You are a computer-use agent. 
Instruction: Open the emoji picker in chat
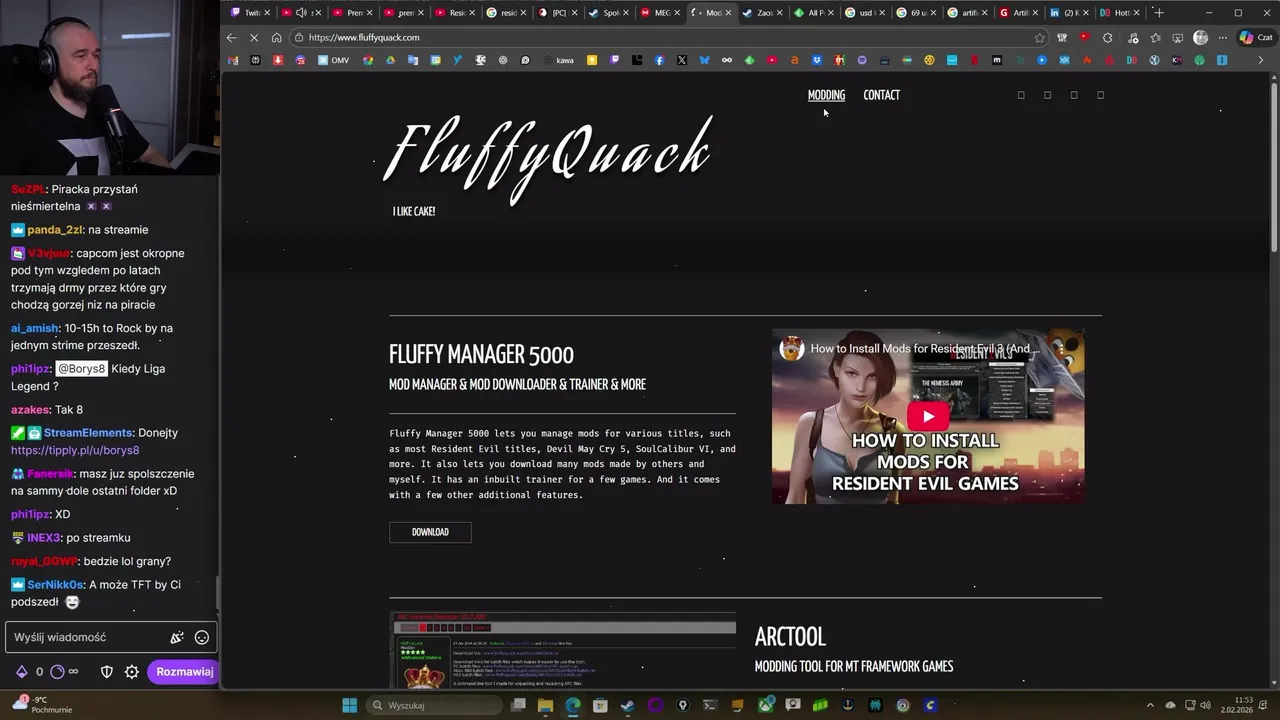[202, 637]
